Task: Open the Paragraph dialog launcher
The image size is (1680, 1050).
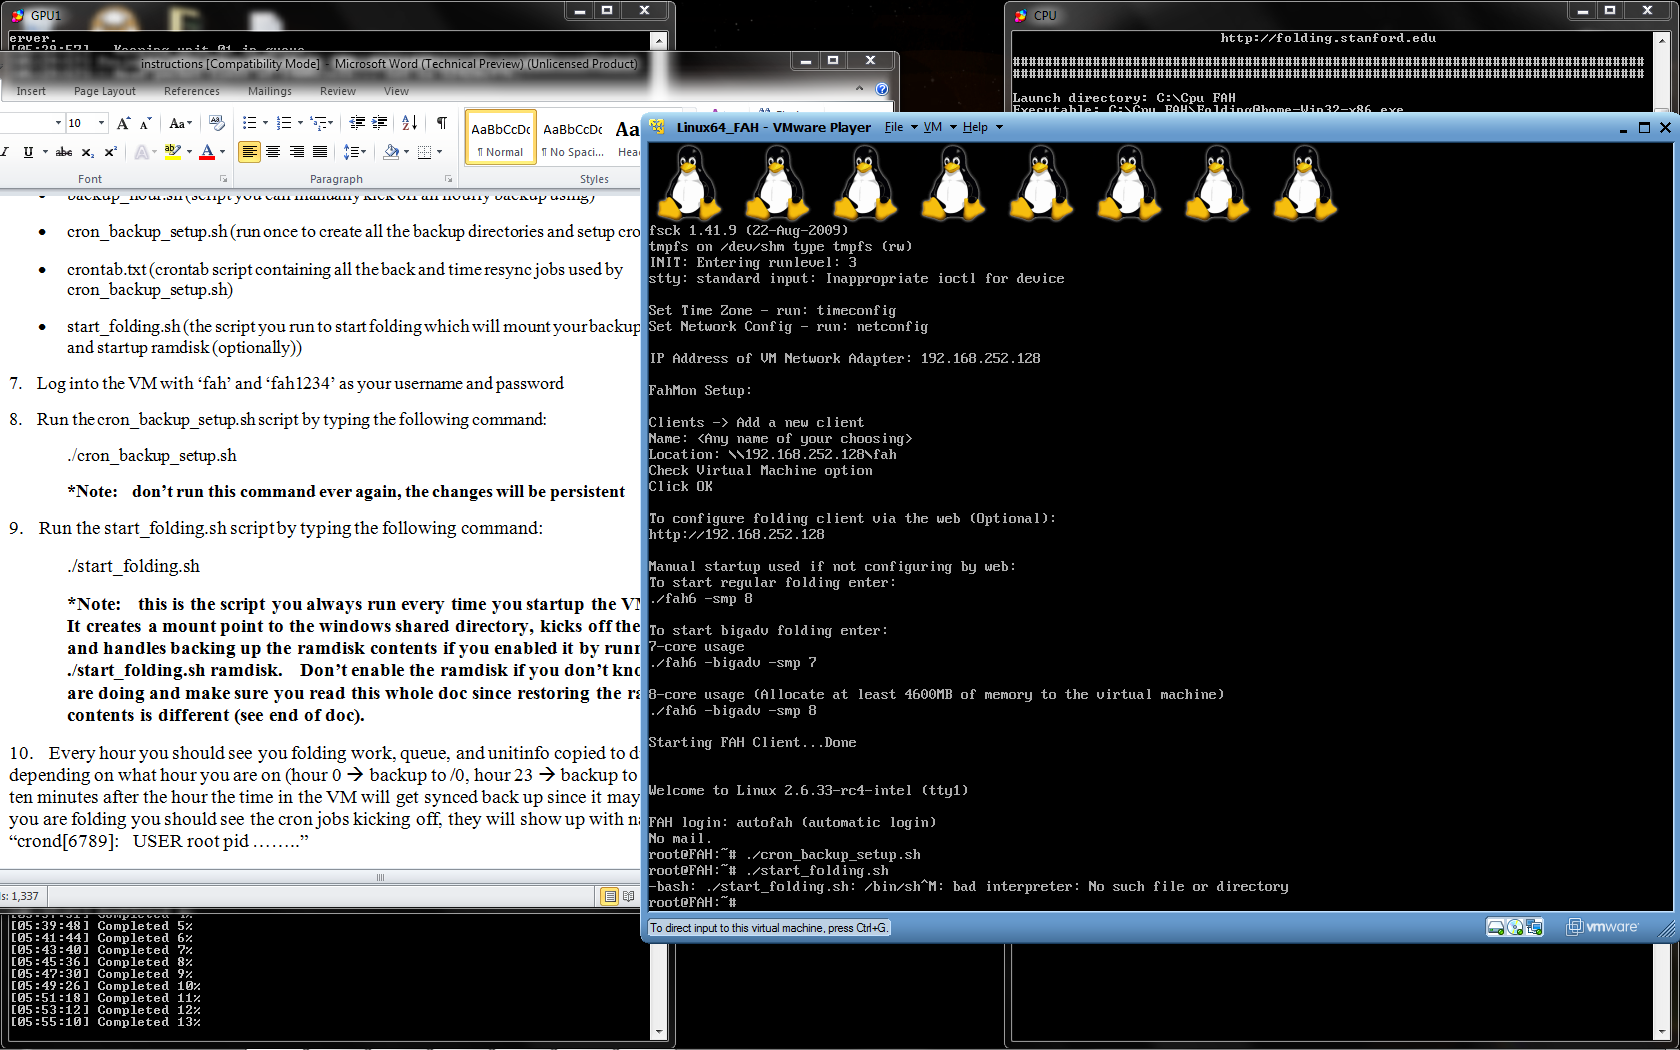Action: click(x=448, y=179)
